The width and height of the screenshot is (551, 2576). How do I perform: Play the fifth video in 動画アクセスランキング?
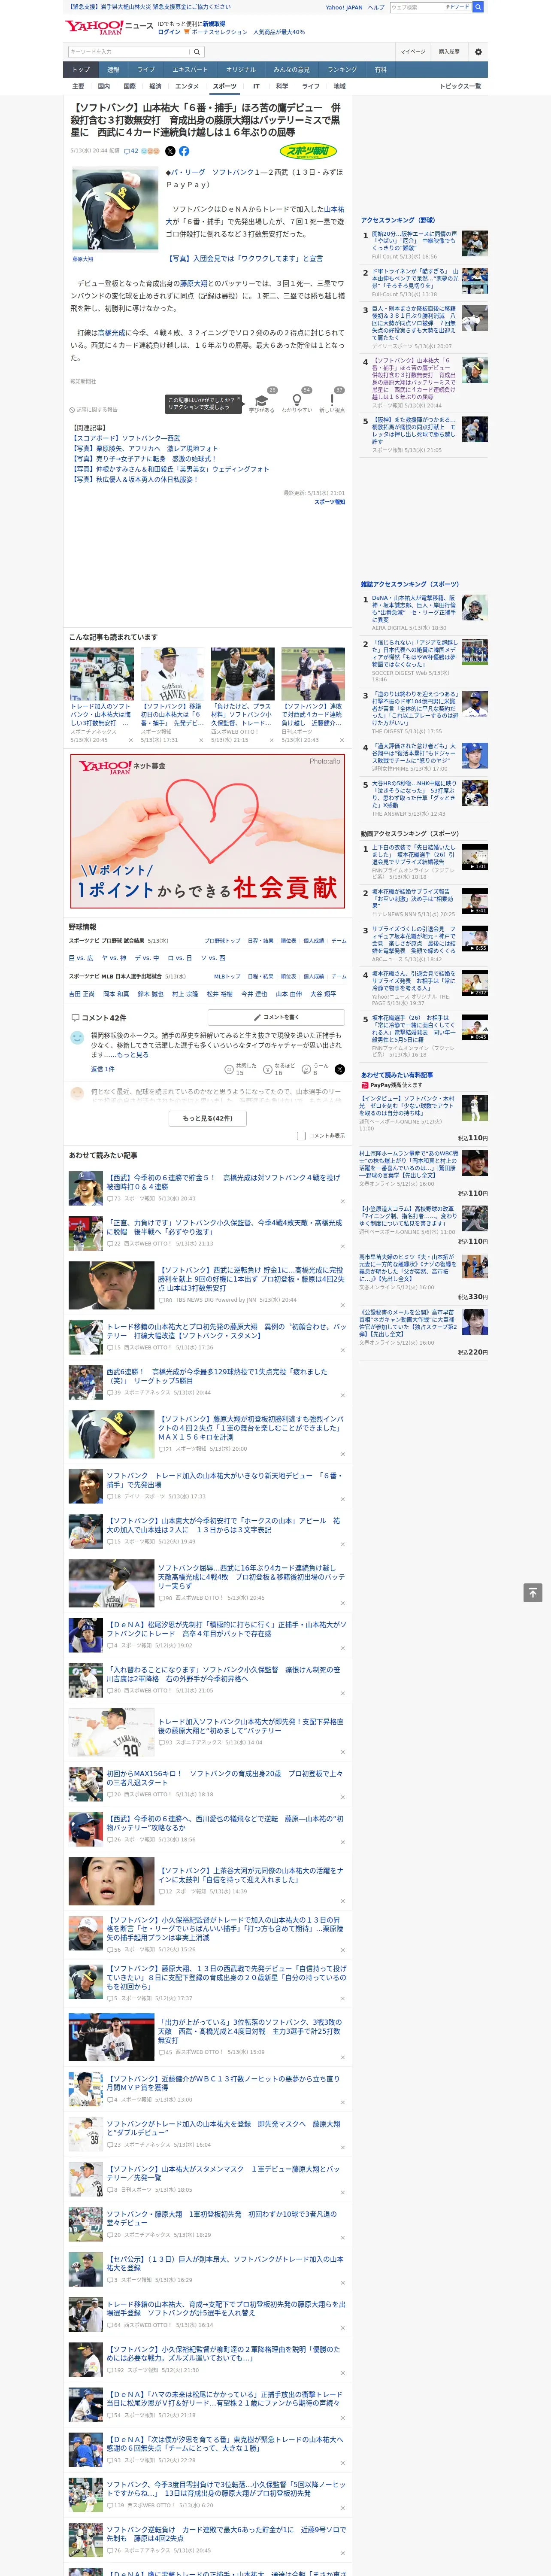(x=475, y=1028)
